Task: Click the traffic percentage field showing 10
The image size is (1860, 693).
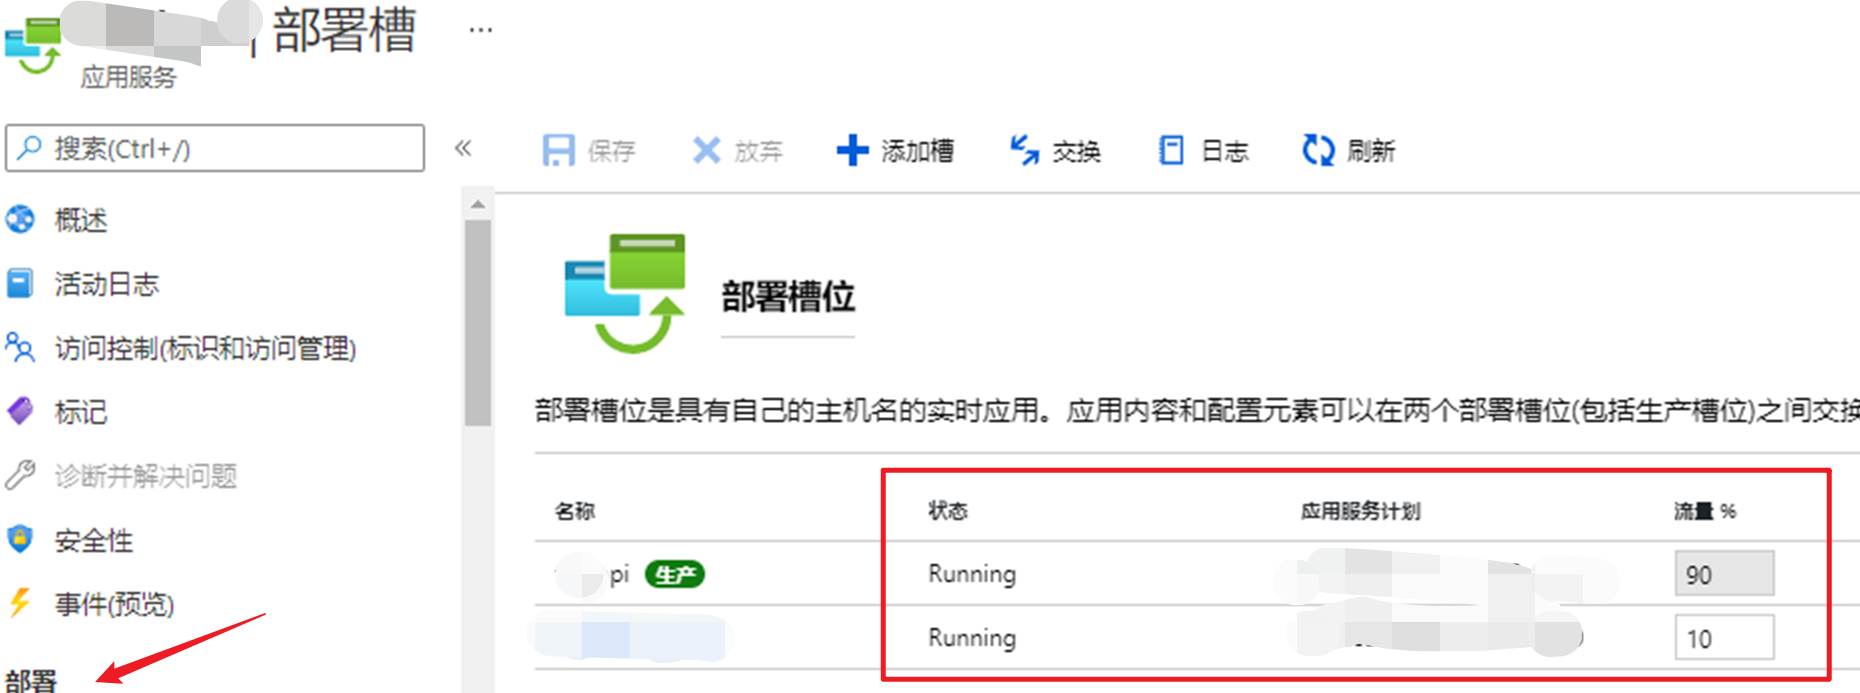Action: tap(1723, 638)
